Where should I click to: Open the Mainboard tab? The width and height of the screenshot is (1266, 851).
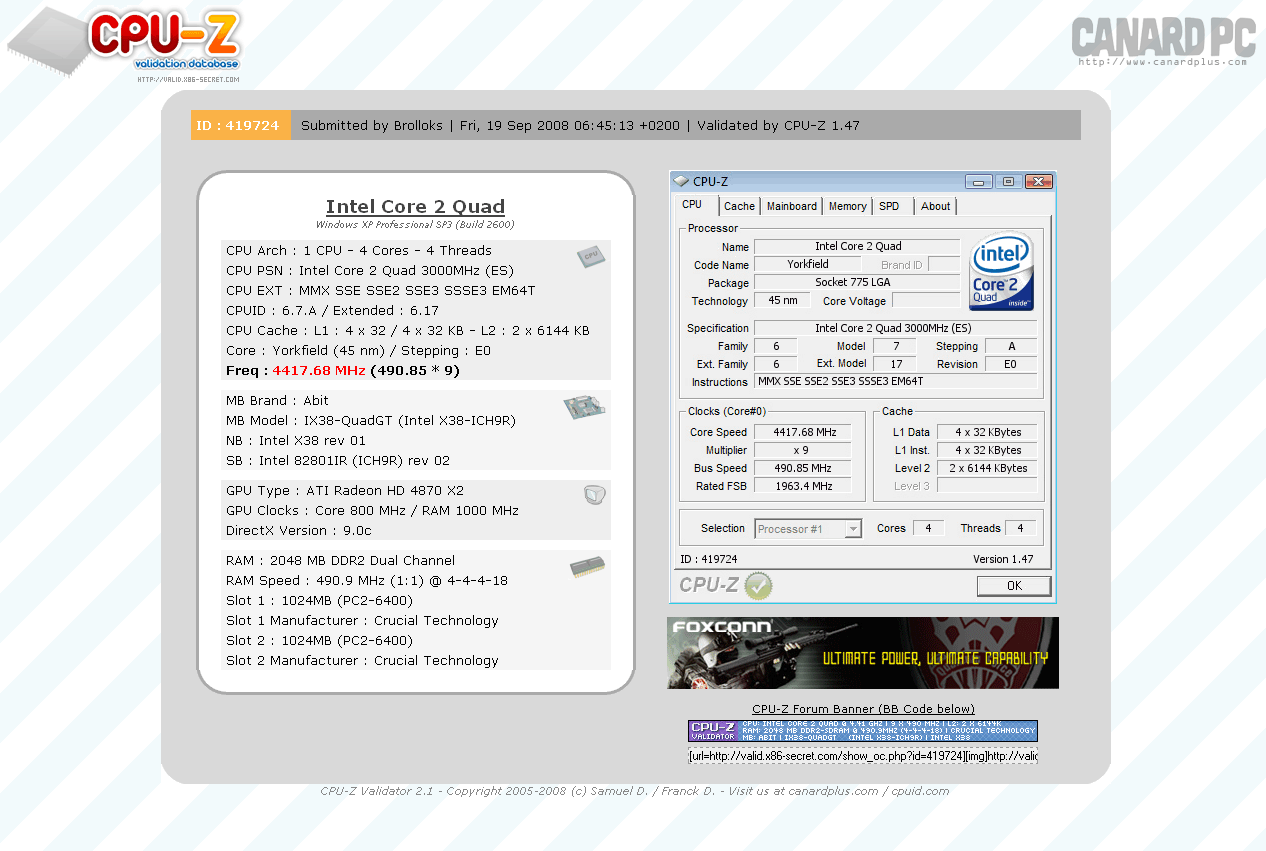click(792, 206)
